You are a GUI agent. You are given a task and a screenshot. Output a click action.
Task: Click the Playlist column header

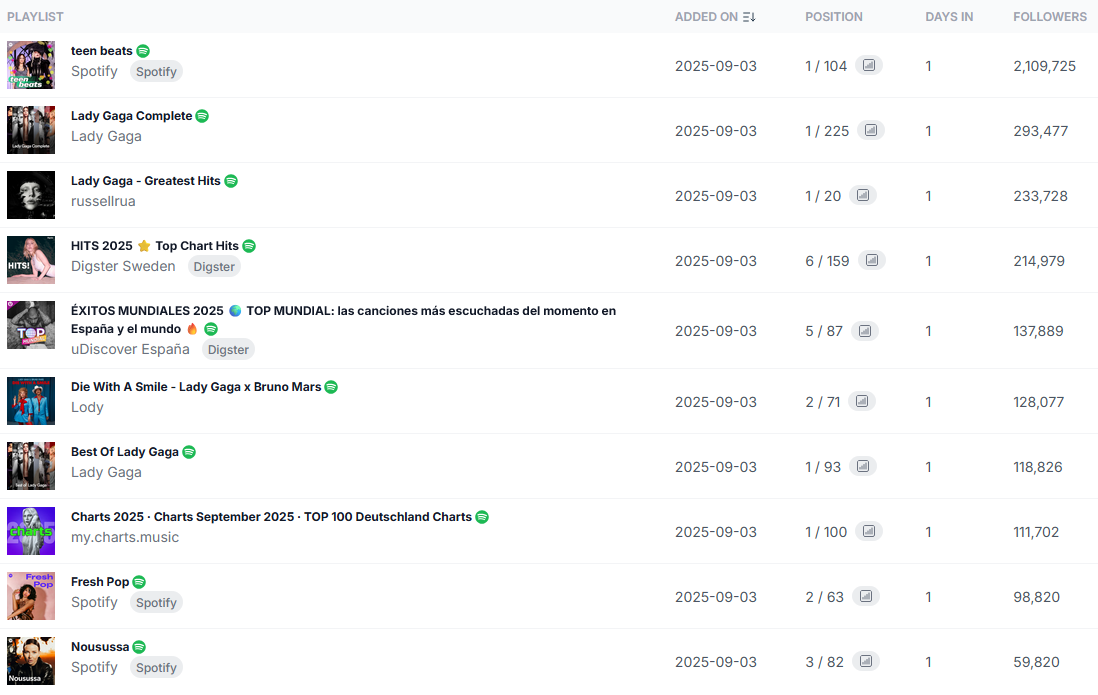tap(35, 17)
